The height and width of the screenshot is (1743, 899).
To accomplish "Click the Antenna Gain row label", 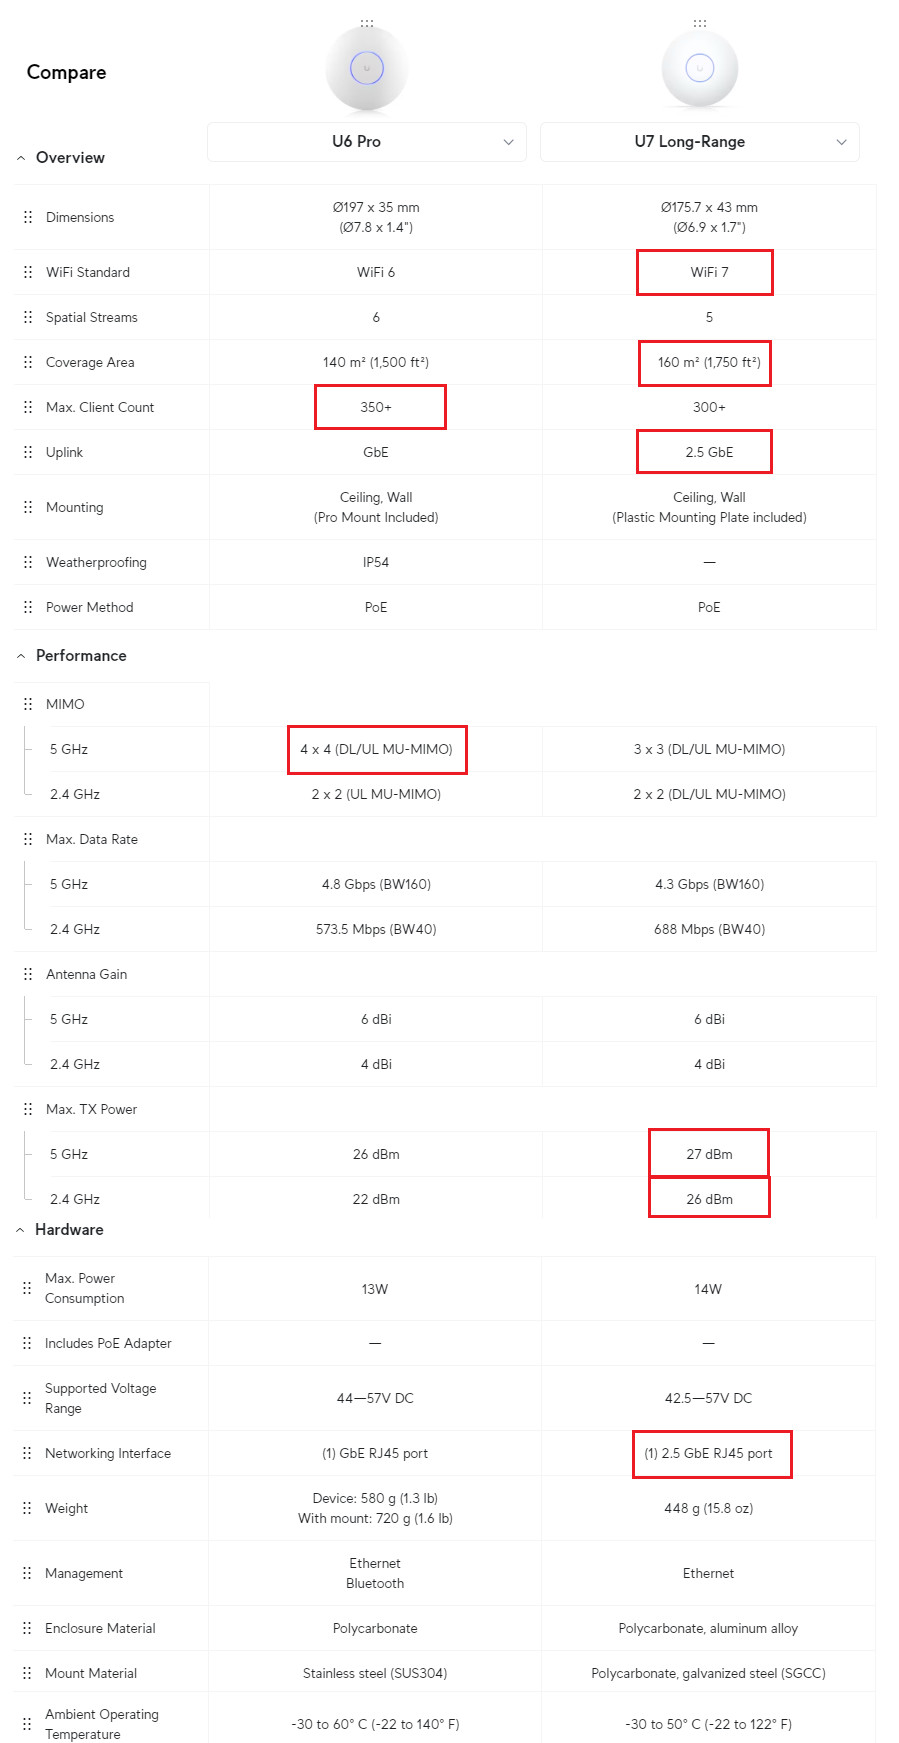I will pyautogui.click(x=86, y=974).
